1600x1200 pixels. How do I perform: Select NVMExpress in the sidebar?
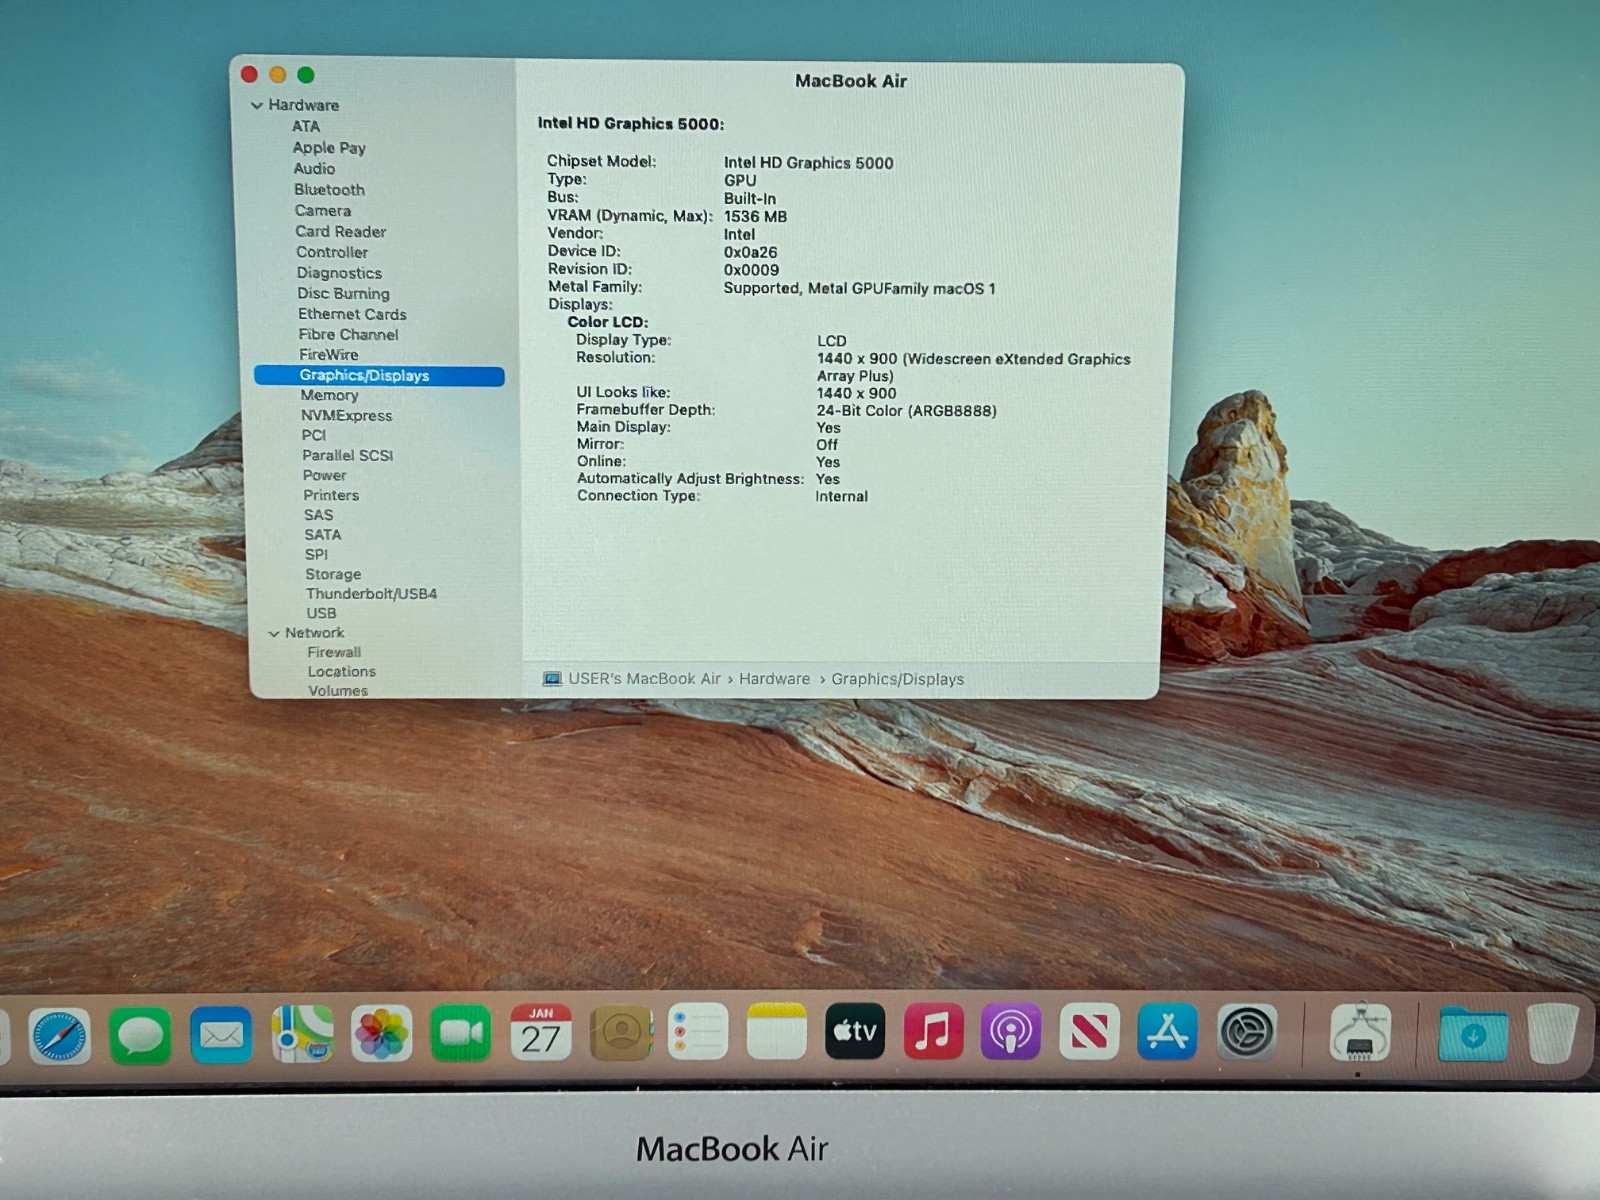point(346,416)
